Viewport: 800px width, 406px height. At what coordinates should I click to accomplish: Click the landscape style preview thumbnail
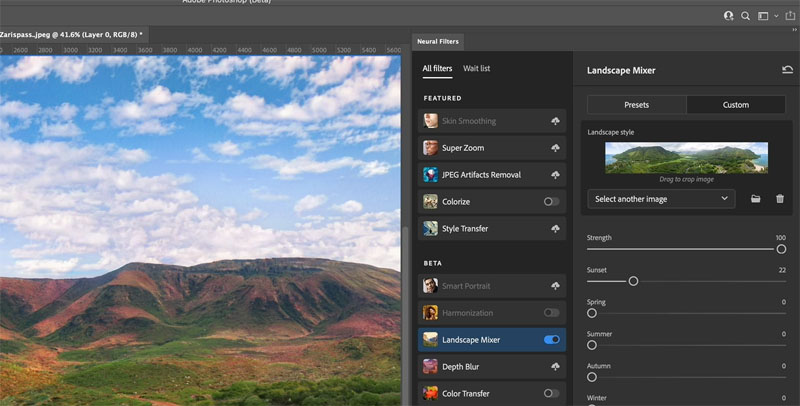[686, 158]
